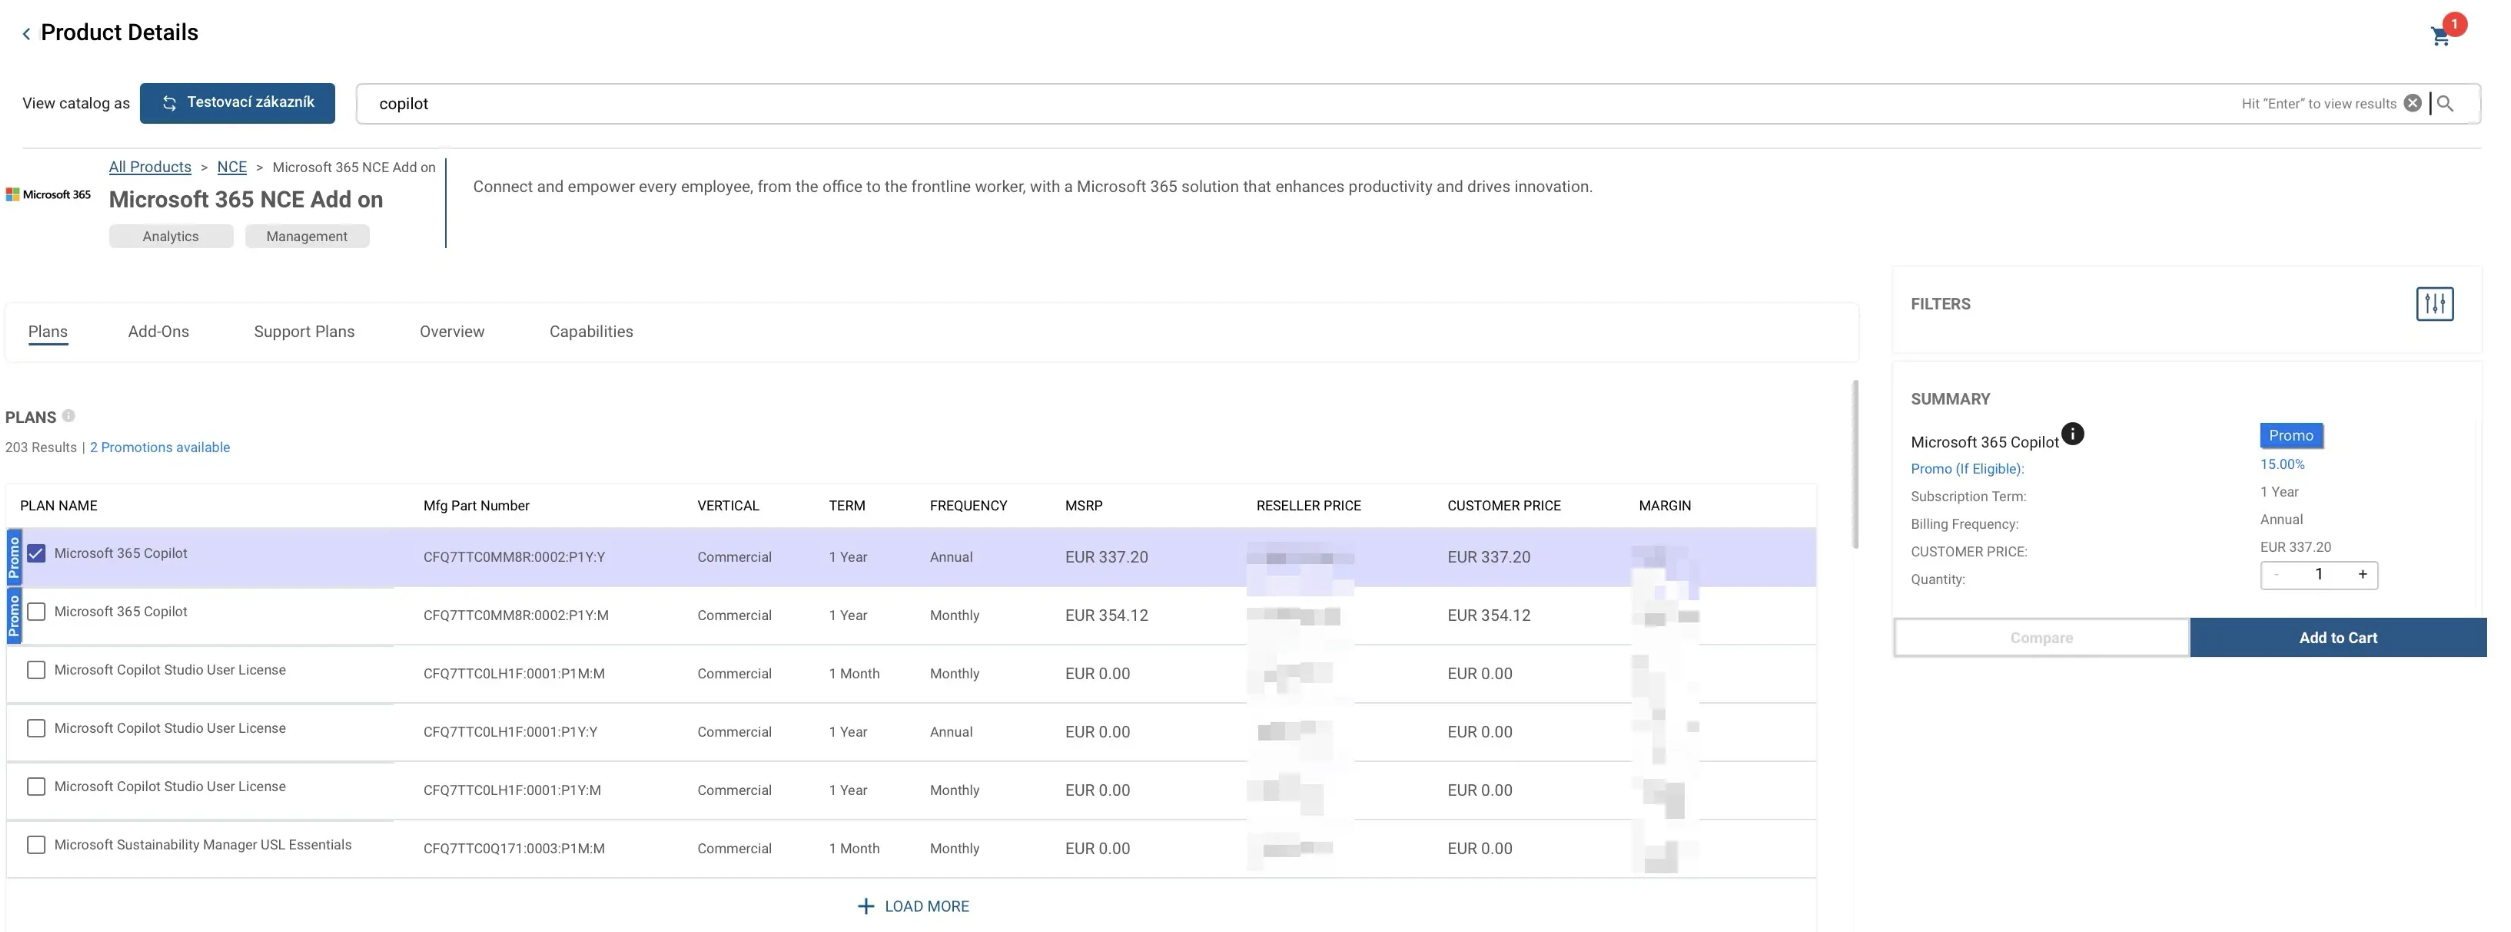Click the info icon beside PLANS heading

(x=69, y=416)
